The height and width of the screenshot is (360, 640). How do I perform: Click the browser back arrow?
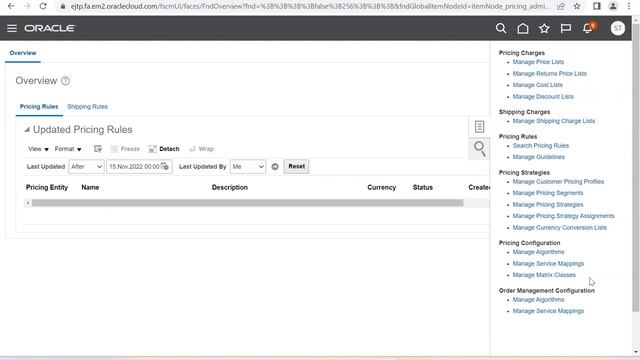[x=11, y=6]
